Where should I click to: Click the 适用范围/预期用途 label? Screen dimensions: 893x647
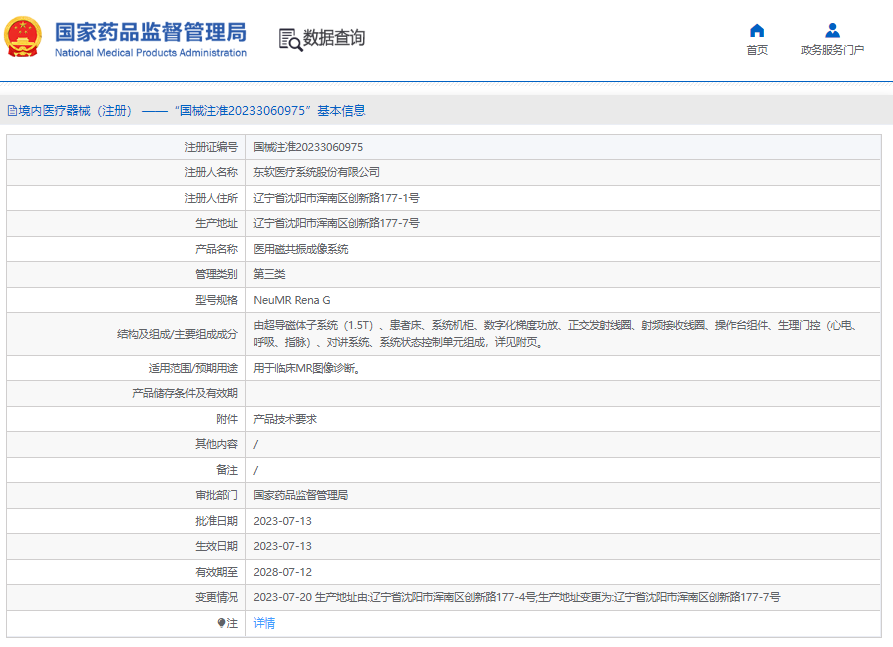[x=193, y=368]
